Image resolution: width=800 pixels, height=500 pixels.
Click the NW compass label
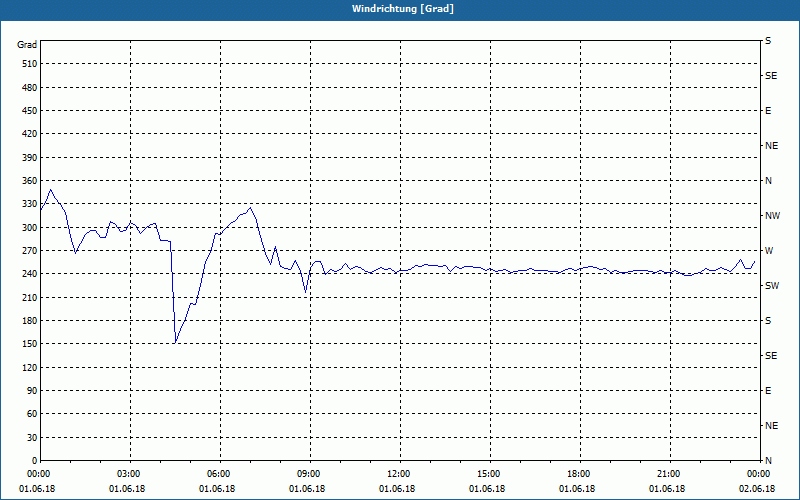772,216
